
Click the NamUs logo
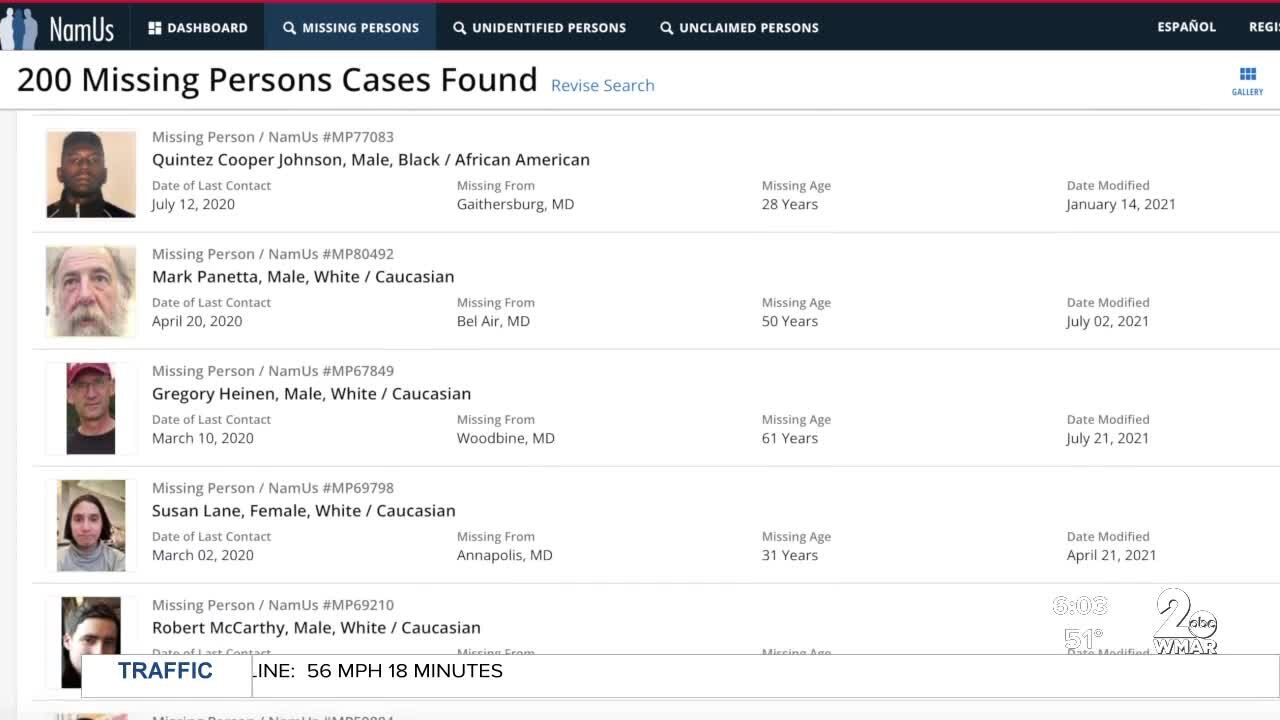point(57,28)
